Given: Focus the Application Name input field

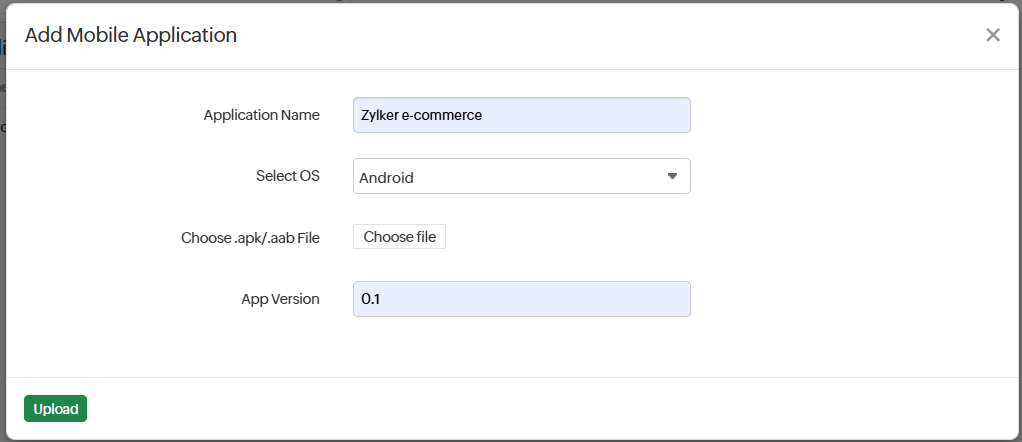Looking at the screenshot, I should tap(521, 115).
